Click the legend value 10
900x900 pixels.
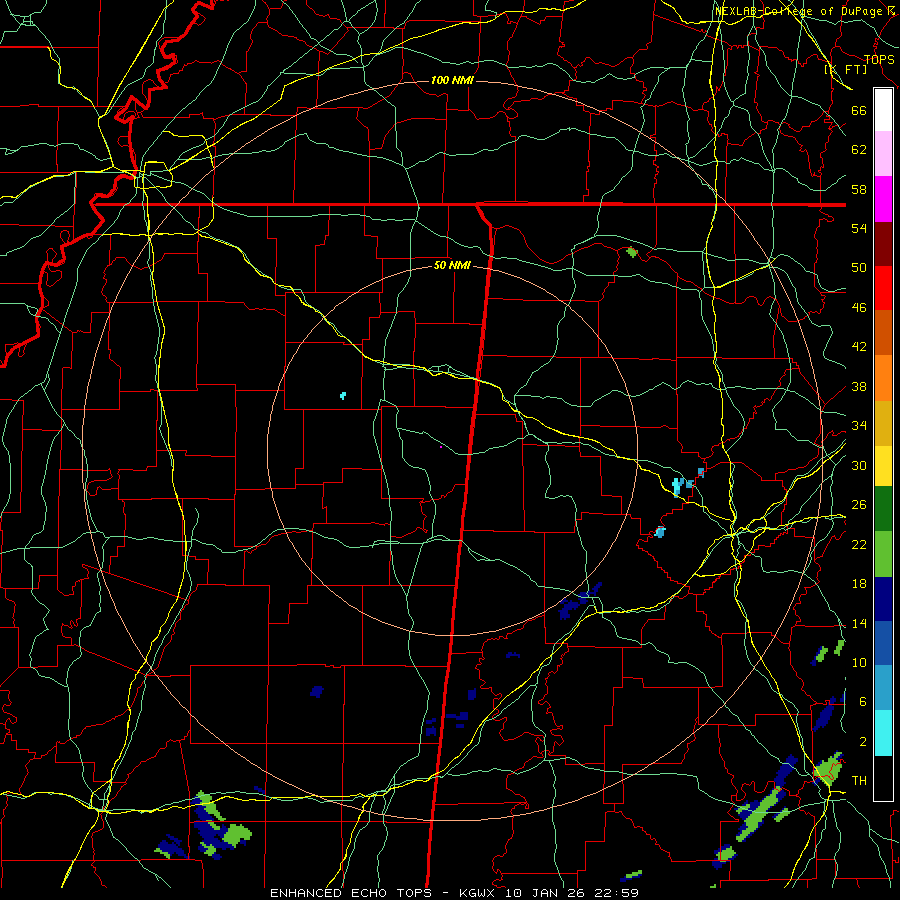pyautogui.click(x=859, y=662)
